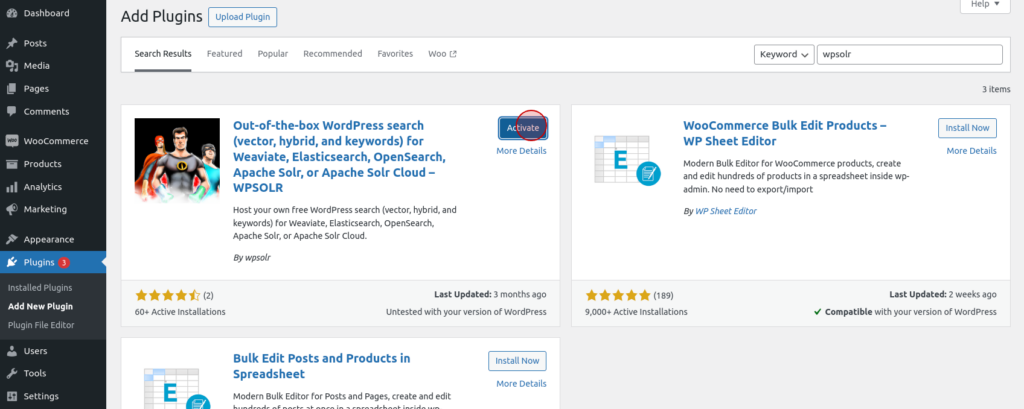Open WooCommerce Bulk Edit Products title link
Viewport: 1024px width, 409px height.
point(785,133)
